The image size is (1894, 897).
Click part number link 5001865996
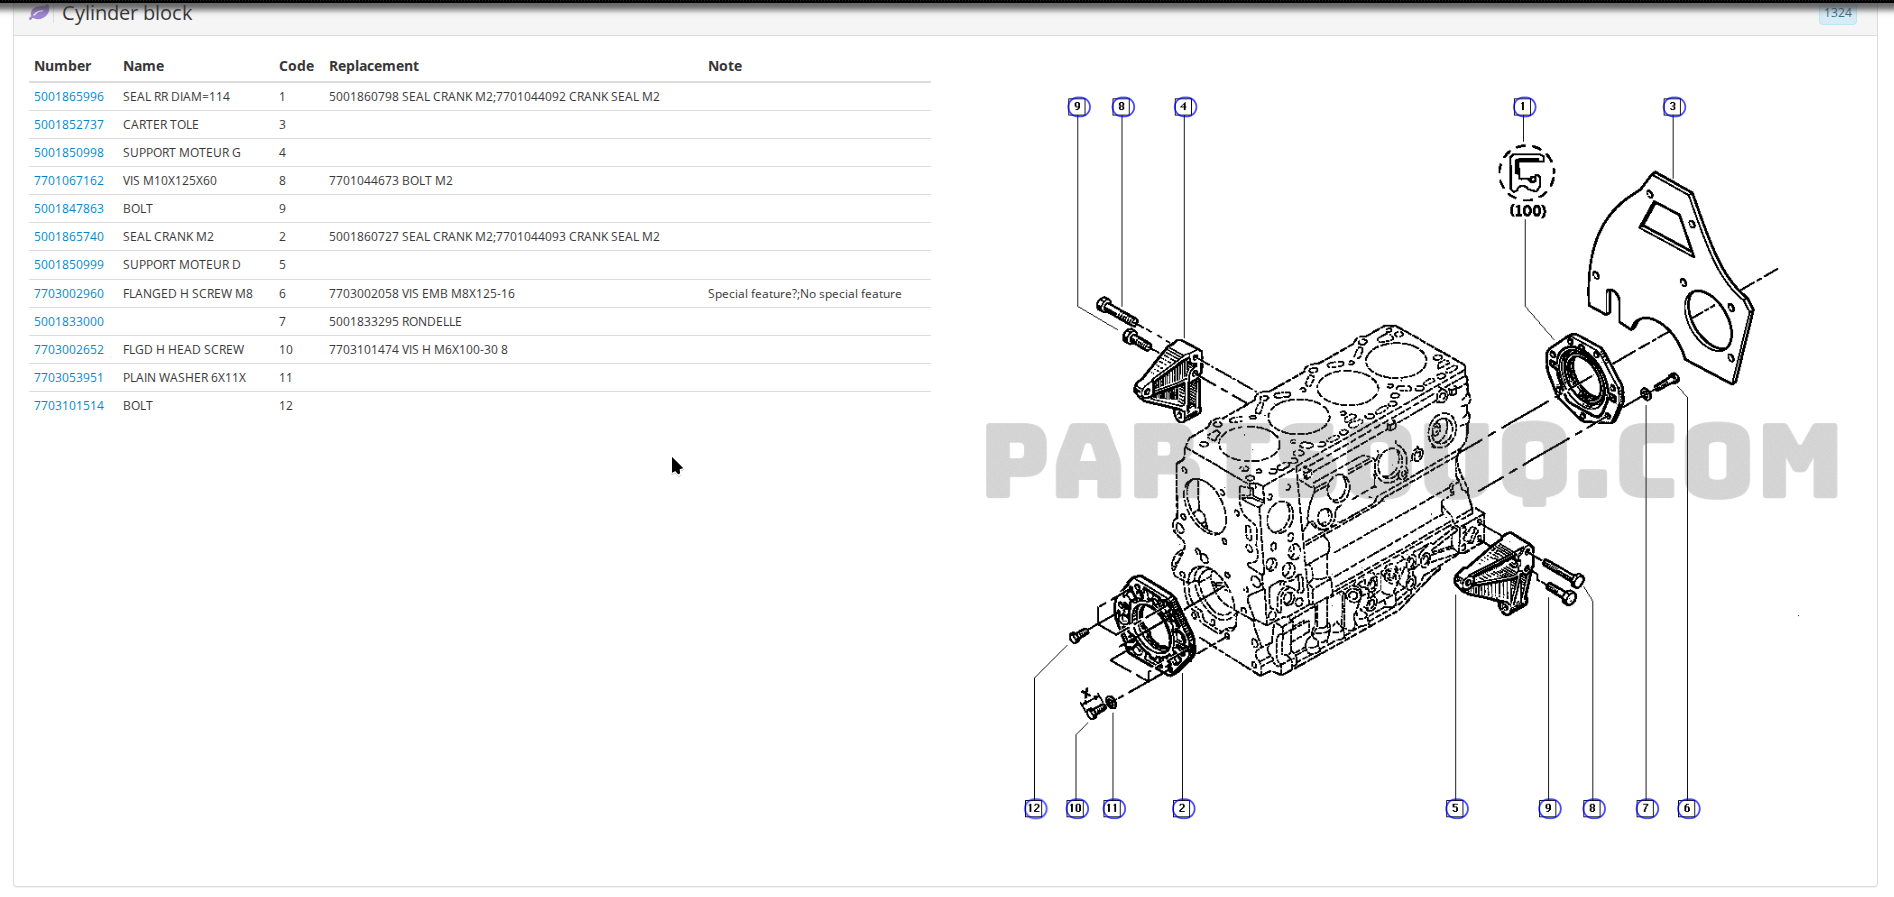pos(69,97)
